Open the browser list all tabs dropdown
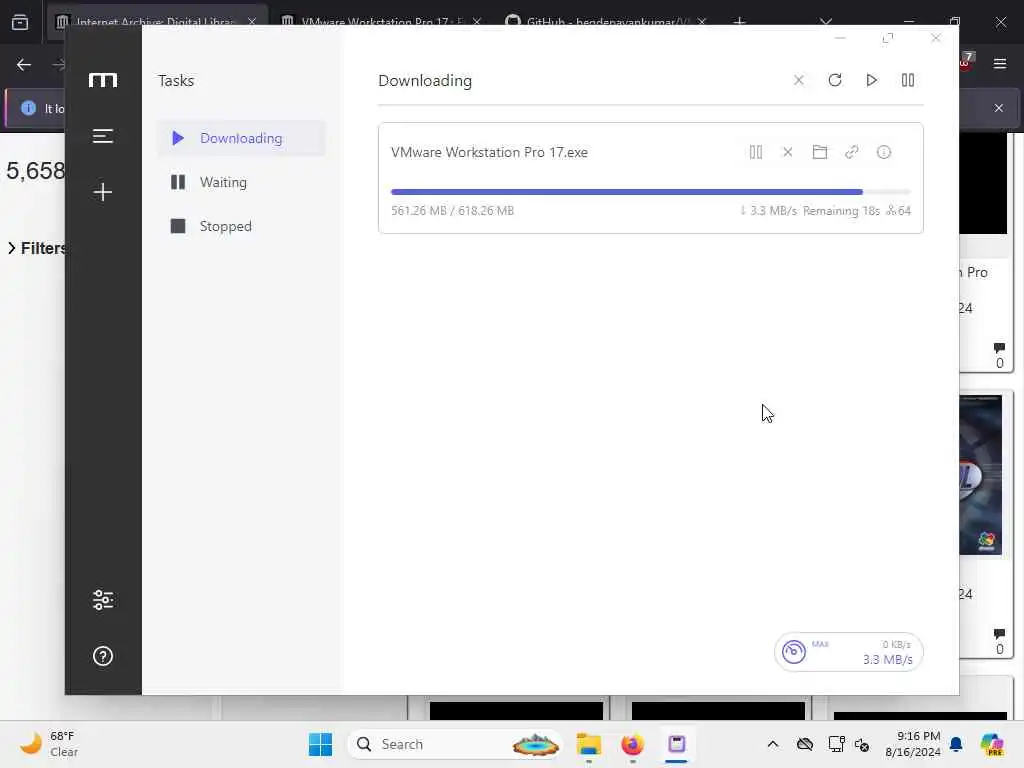 click(826, 22)
